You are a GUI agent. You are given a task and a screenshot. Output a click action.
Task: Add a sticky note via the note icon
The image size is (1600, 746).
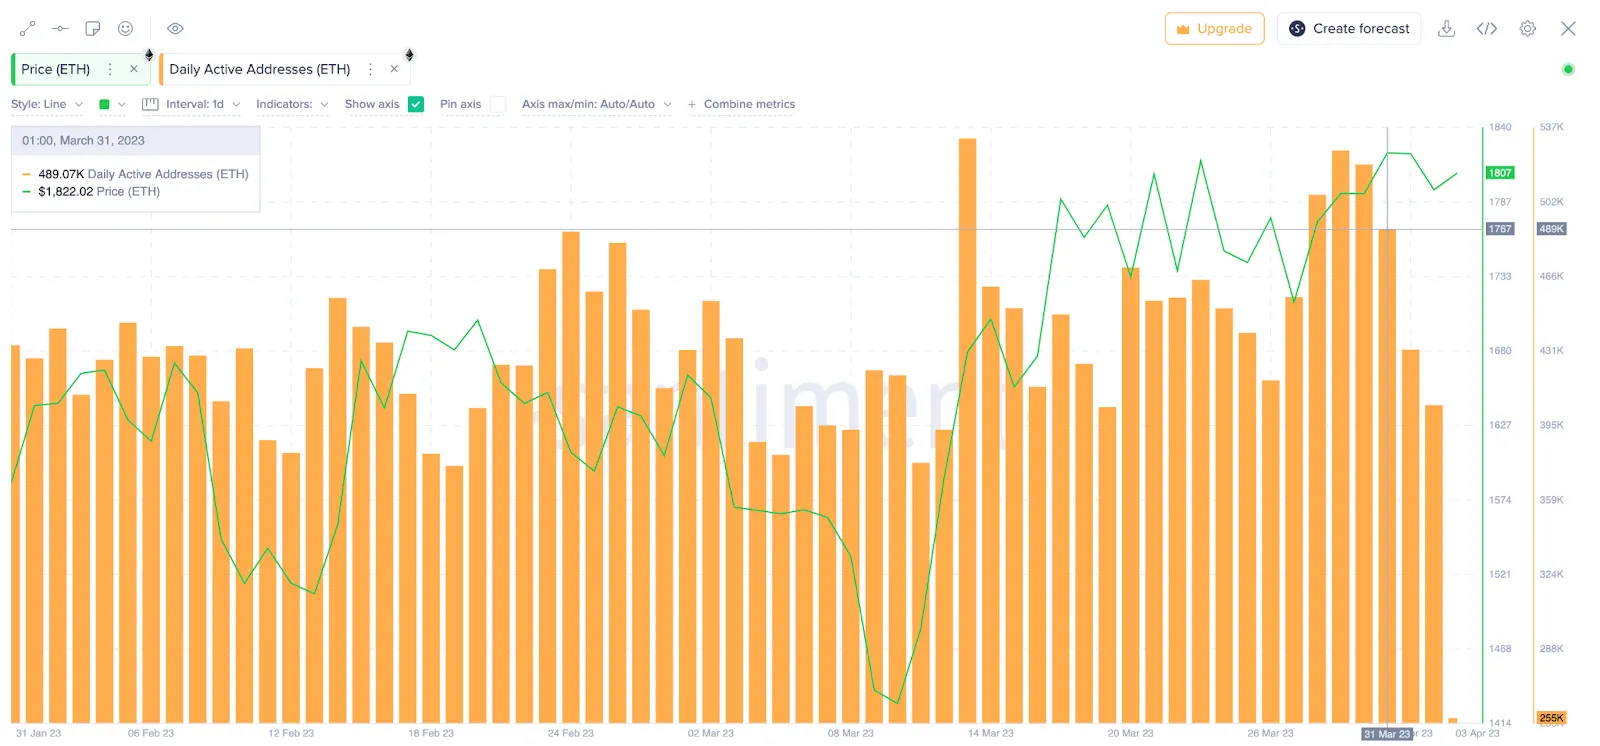pyautogui.click(x=93, y=29)
